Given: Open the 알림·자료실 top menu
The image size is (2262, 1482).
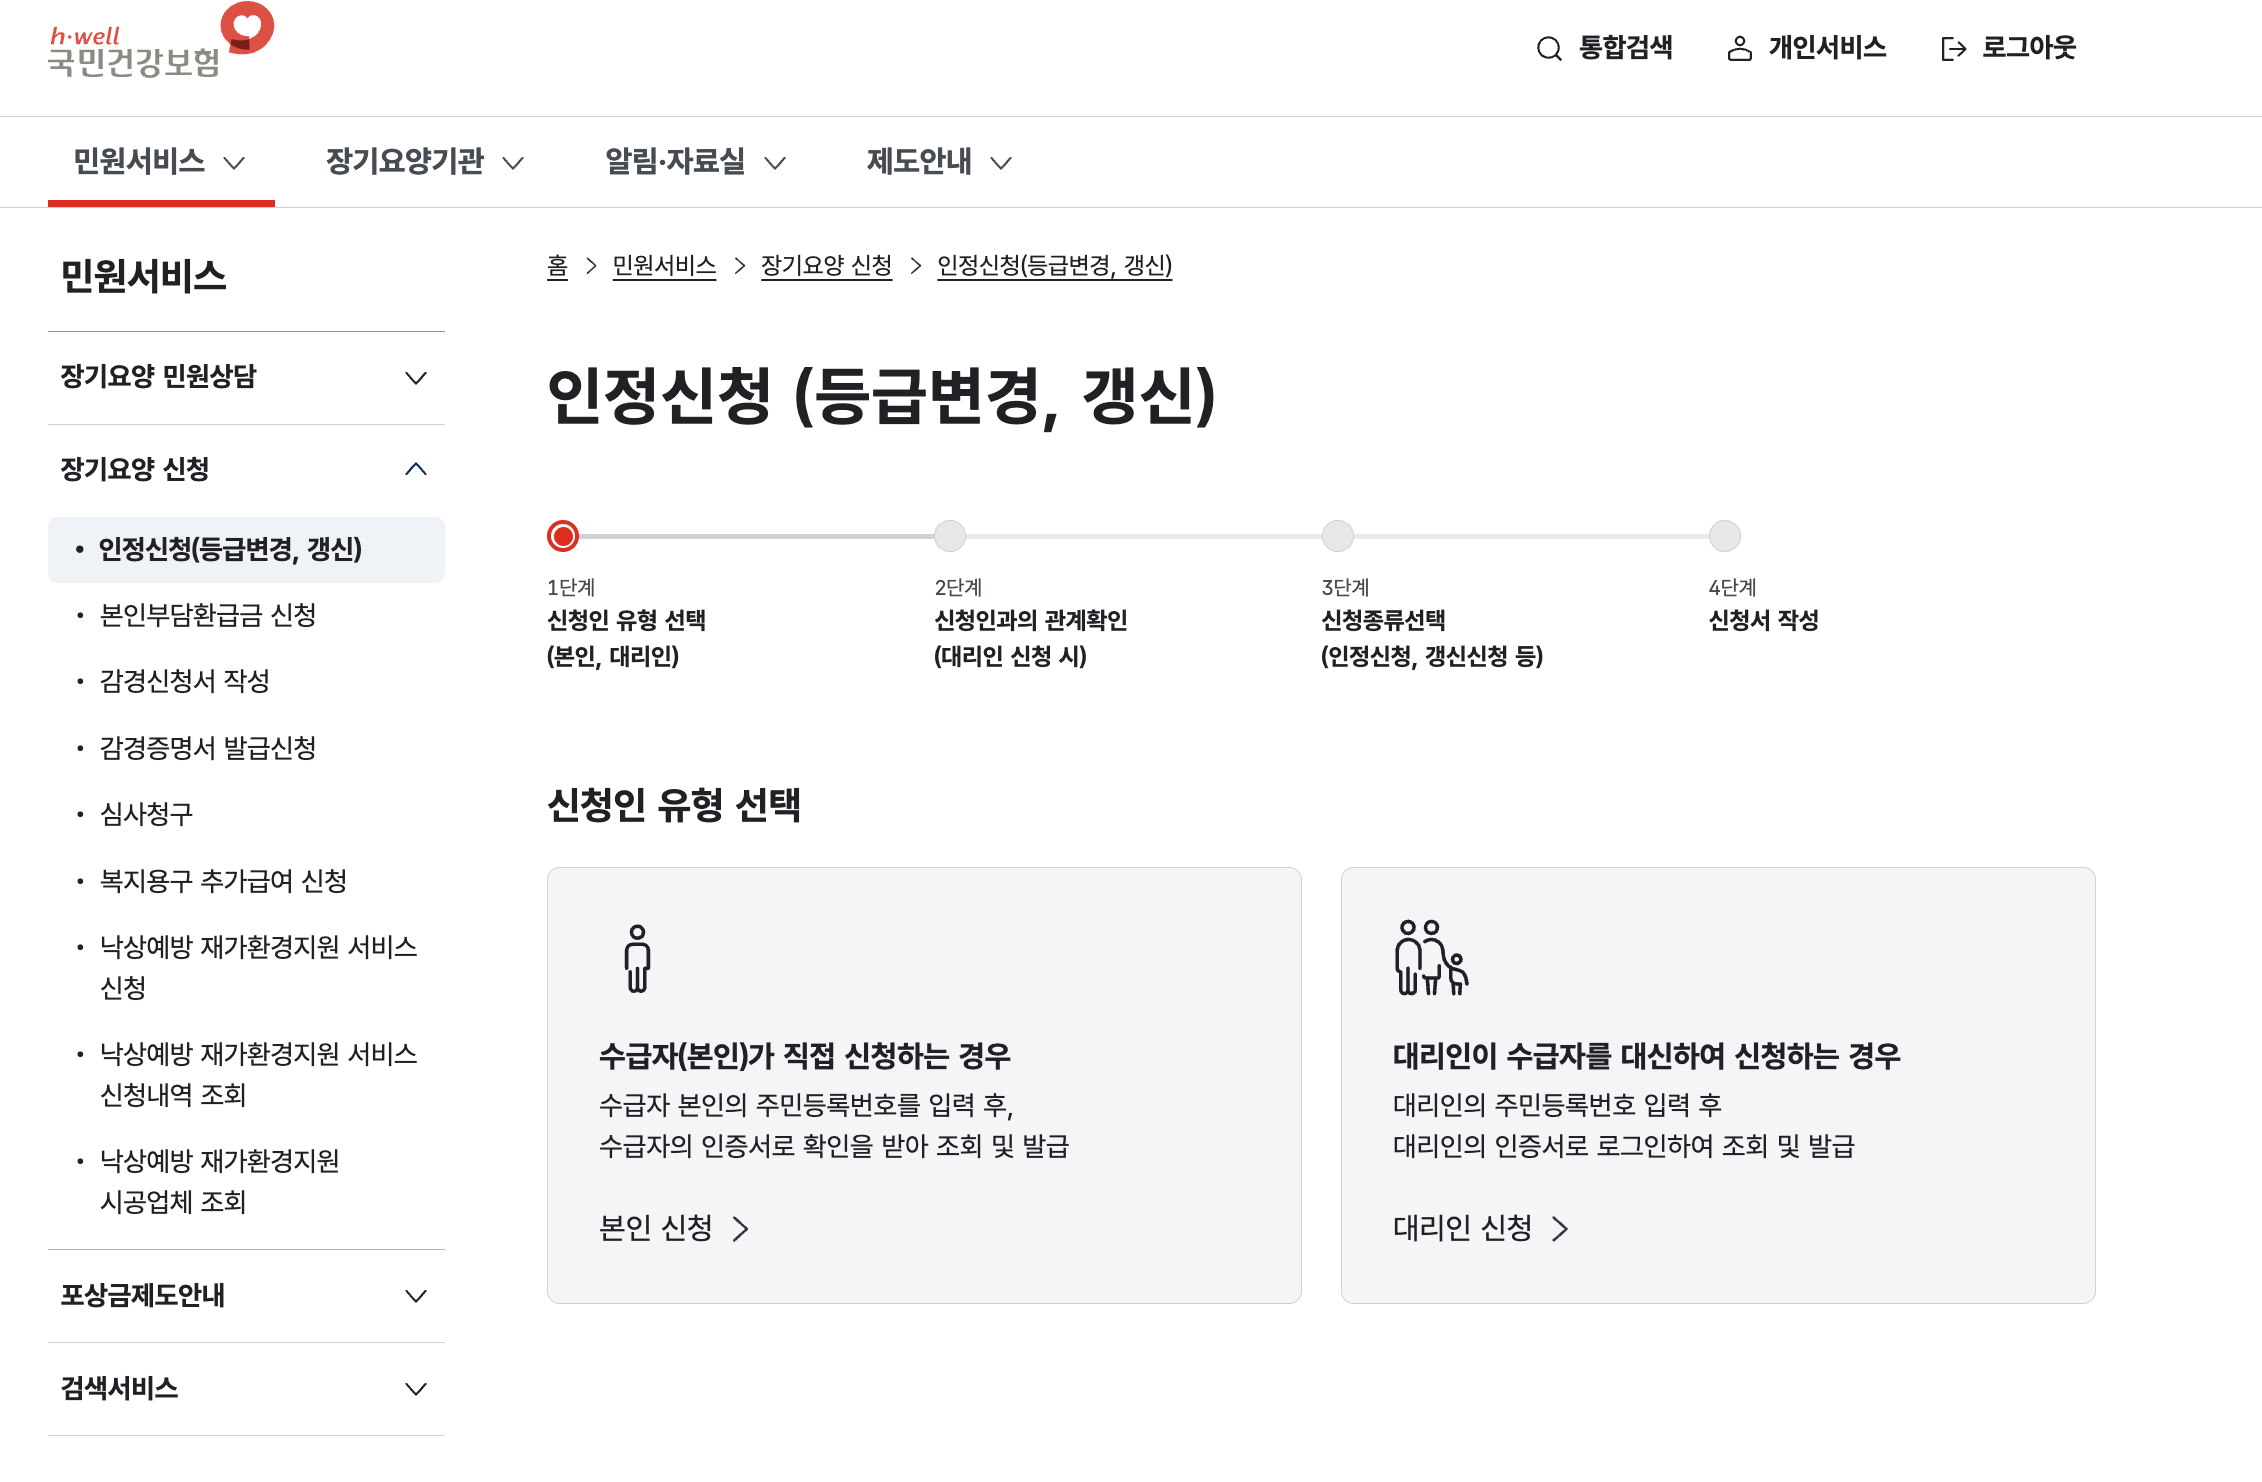Looking at the screenshot, I should [x=696, y=161].
